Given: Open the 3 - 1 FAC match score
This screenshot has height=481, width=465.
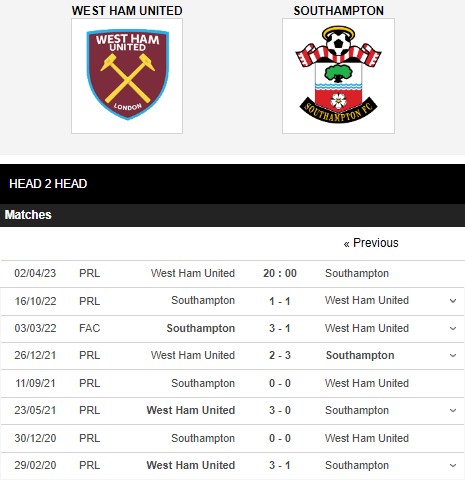Looking at the screenshot, I should (280, 328).
